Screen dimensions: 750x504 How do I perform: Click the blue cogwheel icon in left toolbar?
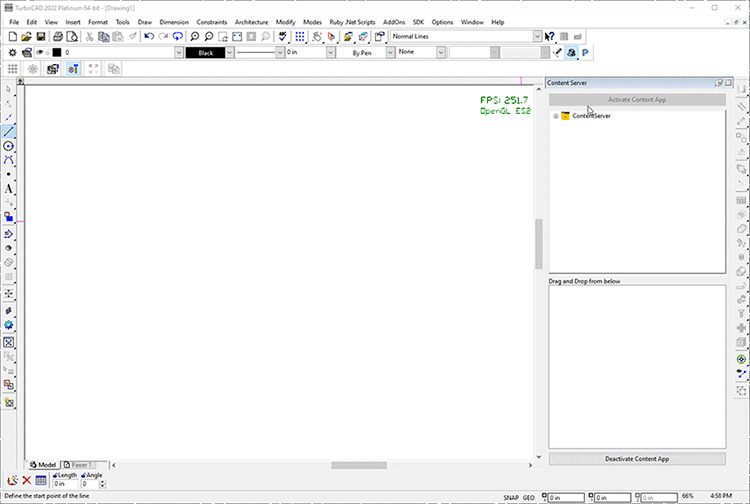tap(9, 325)
